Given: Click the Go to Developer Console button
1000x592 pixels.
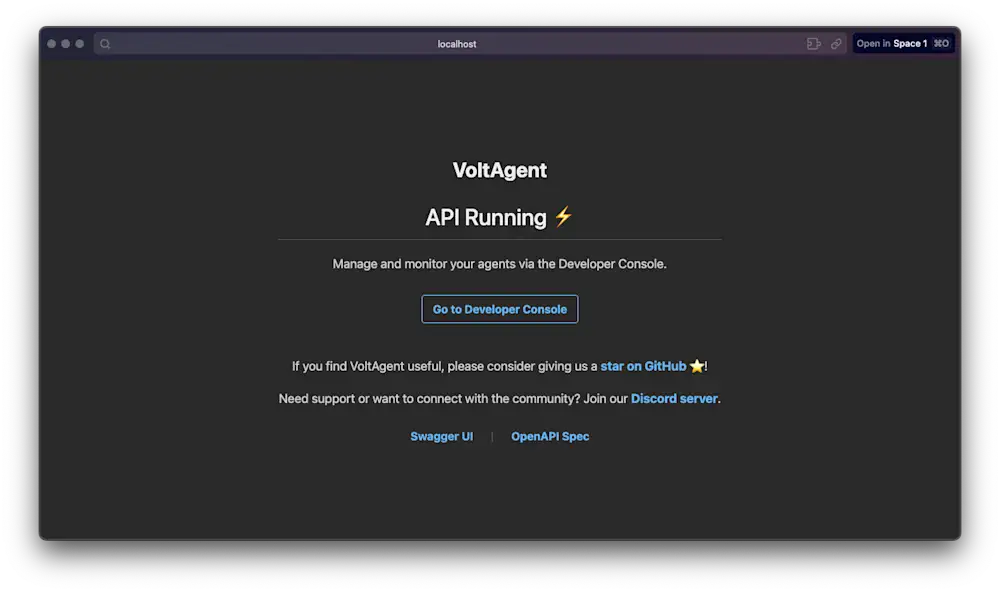Looking at the screenshot, I should pos(499,309).
